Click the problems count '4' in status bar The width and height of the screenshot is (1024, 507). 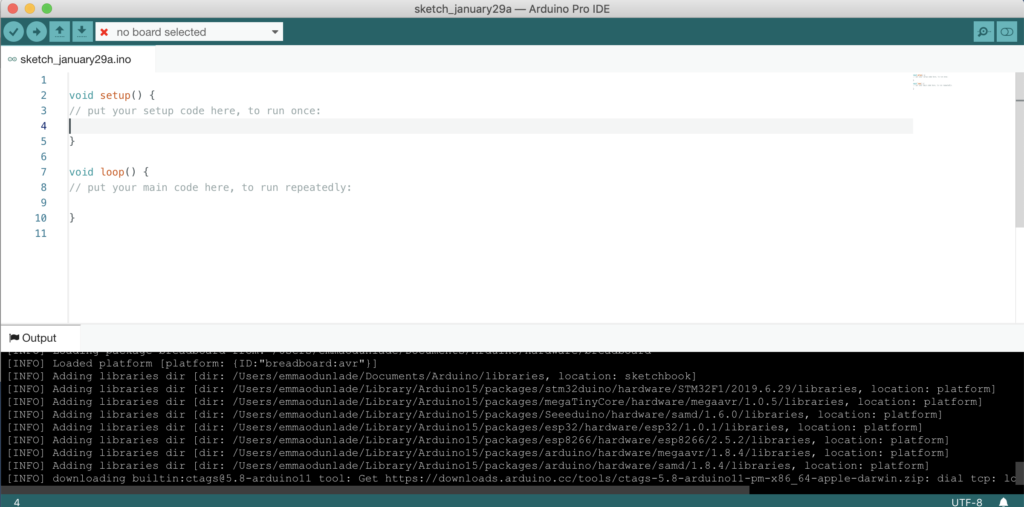click(x=17, y=501)
